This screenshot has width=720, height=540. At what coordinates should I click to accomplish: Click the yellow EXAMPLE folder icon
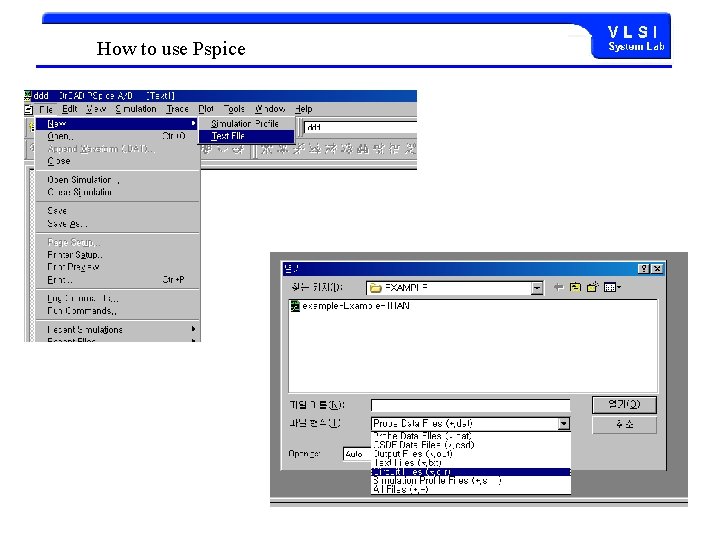point(376,288)
